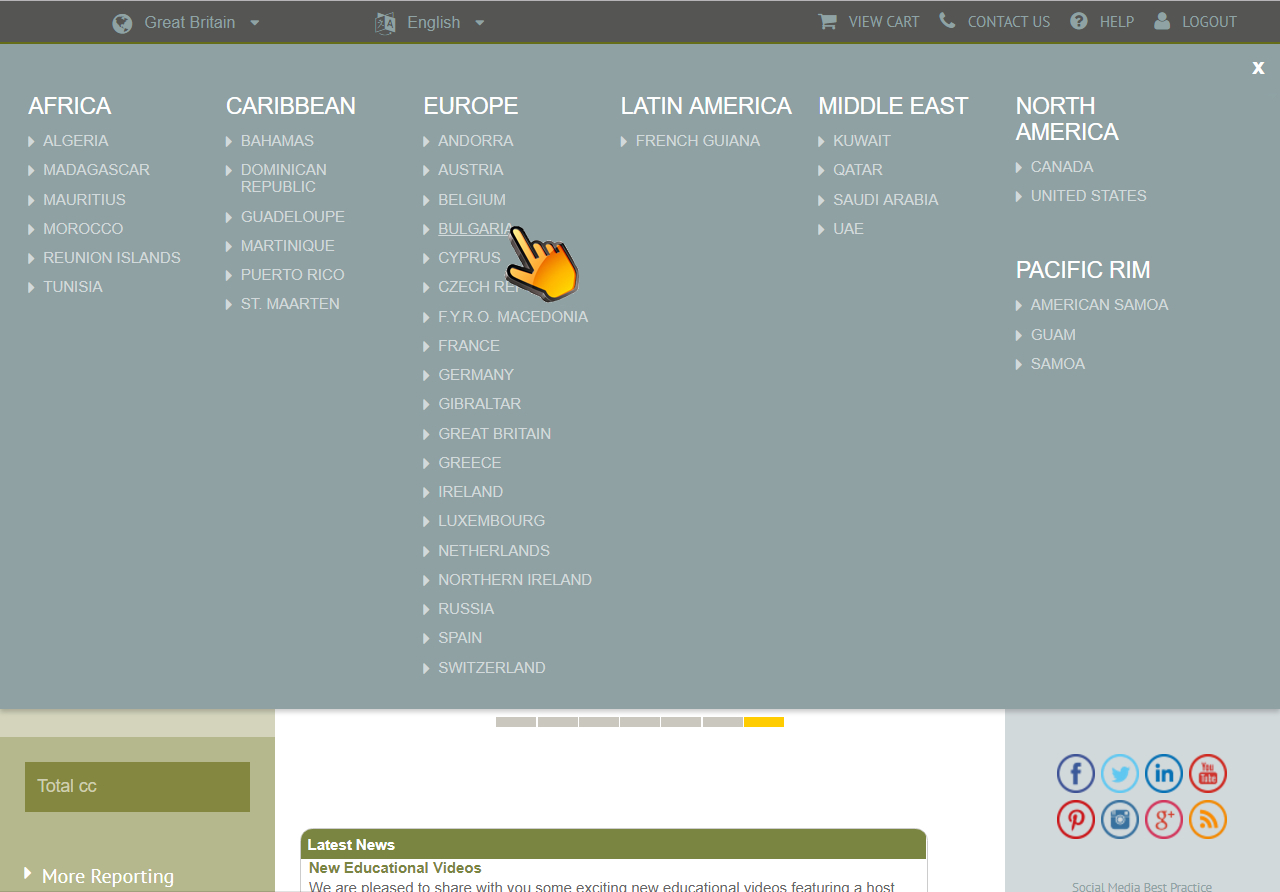Click the Facebook social icon

tap(1076, 774)
